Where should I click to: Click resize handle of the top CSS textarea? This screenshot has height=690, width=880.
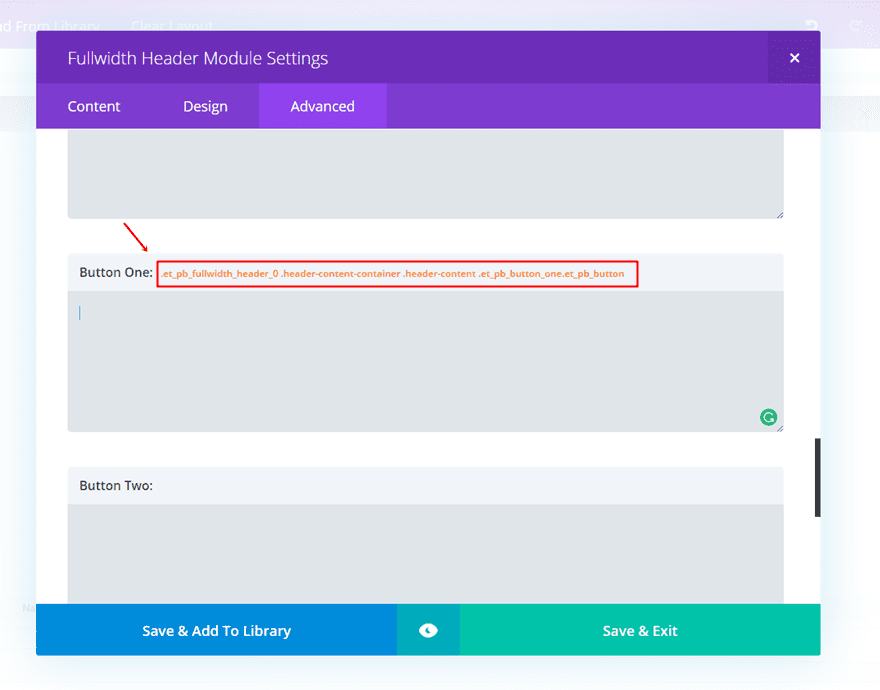(780, 215)
